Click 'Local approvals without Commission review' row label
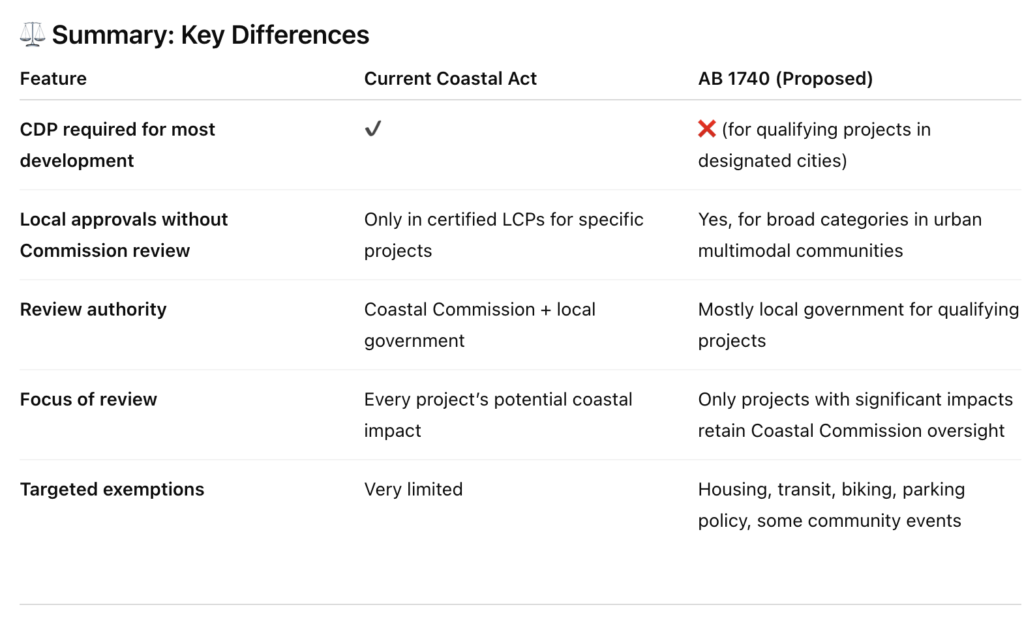Viewport: 1024px width, 622px height. click(x=123, y=234)
